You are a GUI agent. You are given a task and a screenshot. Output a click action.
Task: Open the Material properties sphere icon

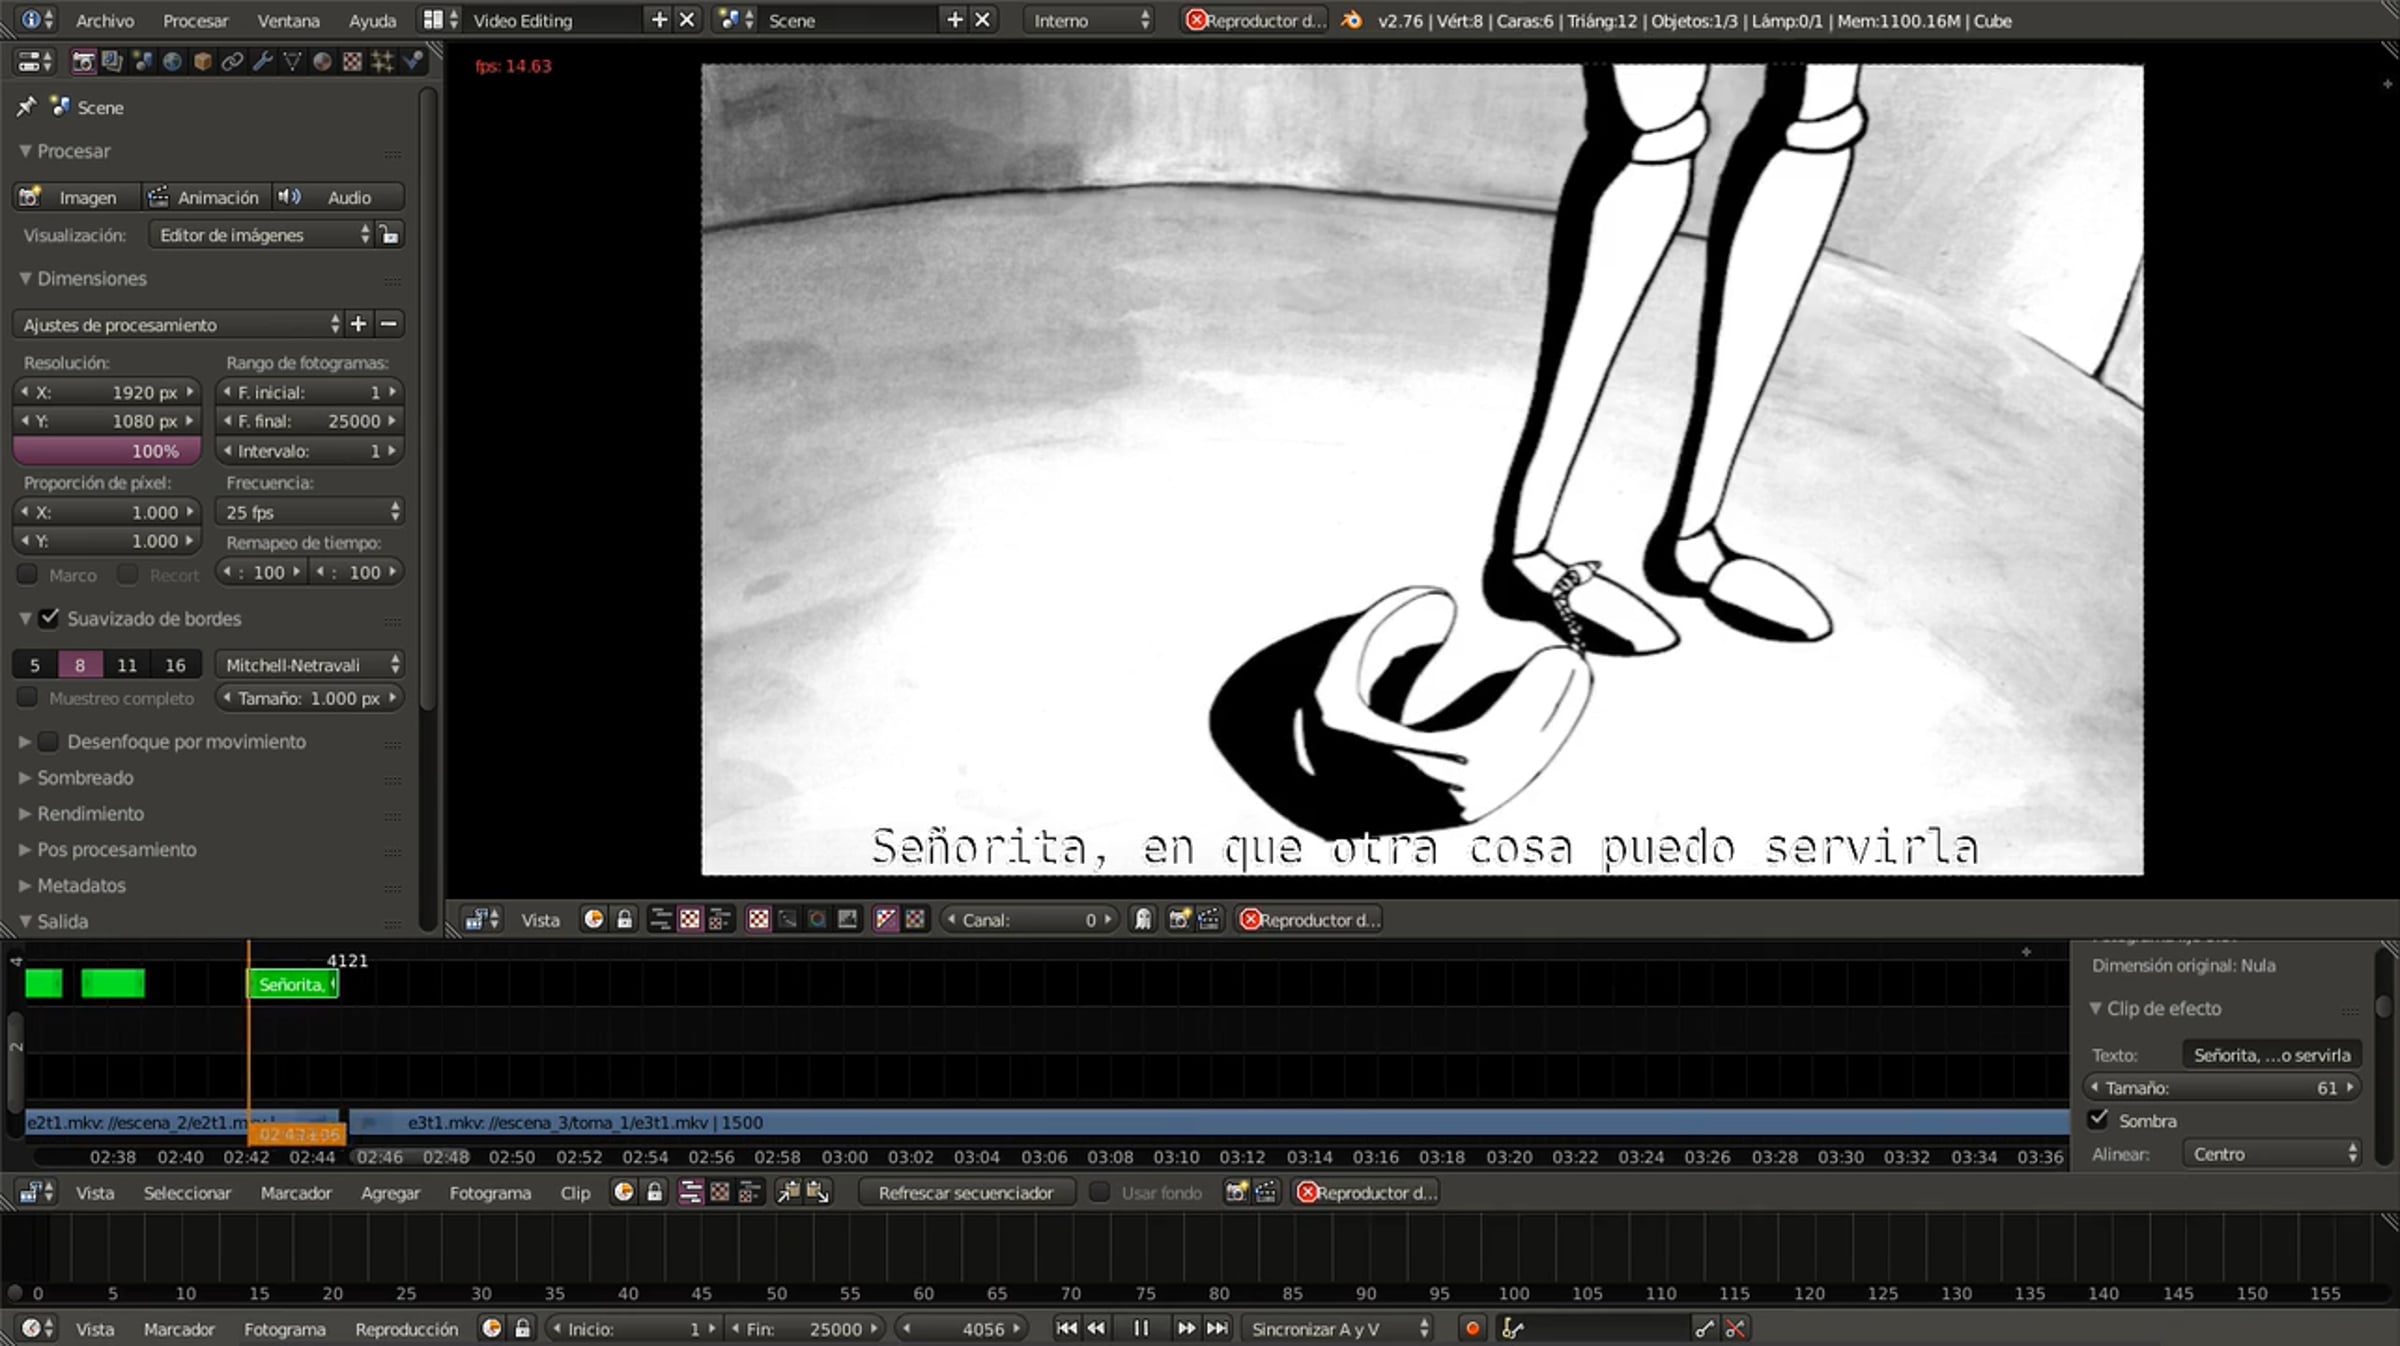tap(322, 62)
